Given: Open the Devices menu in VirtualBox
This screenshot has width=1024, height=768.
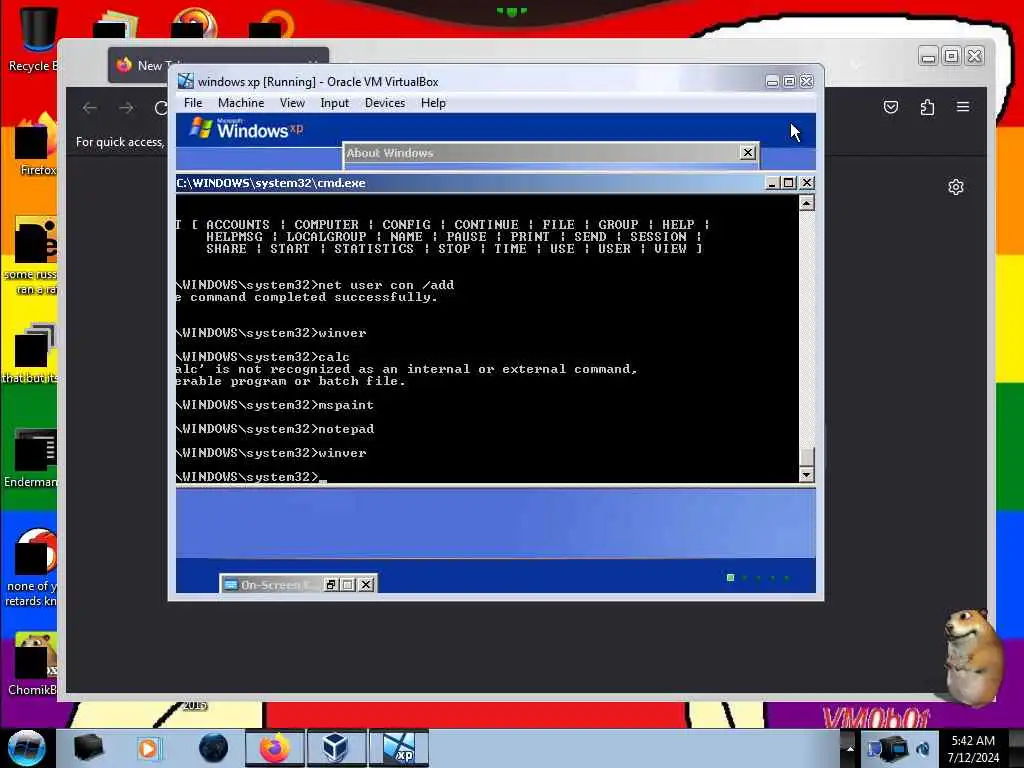Looking at the screenshot, I should point(385,103).
